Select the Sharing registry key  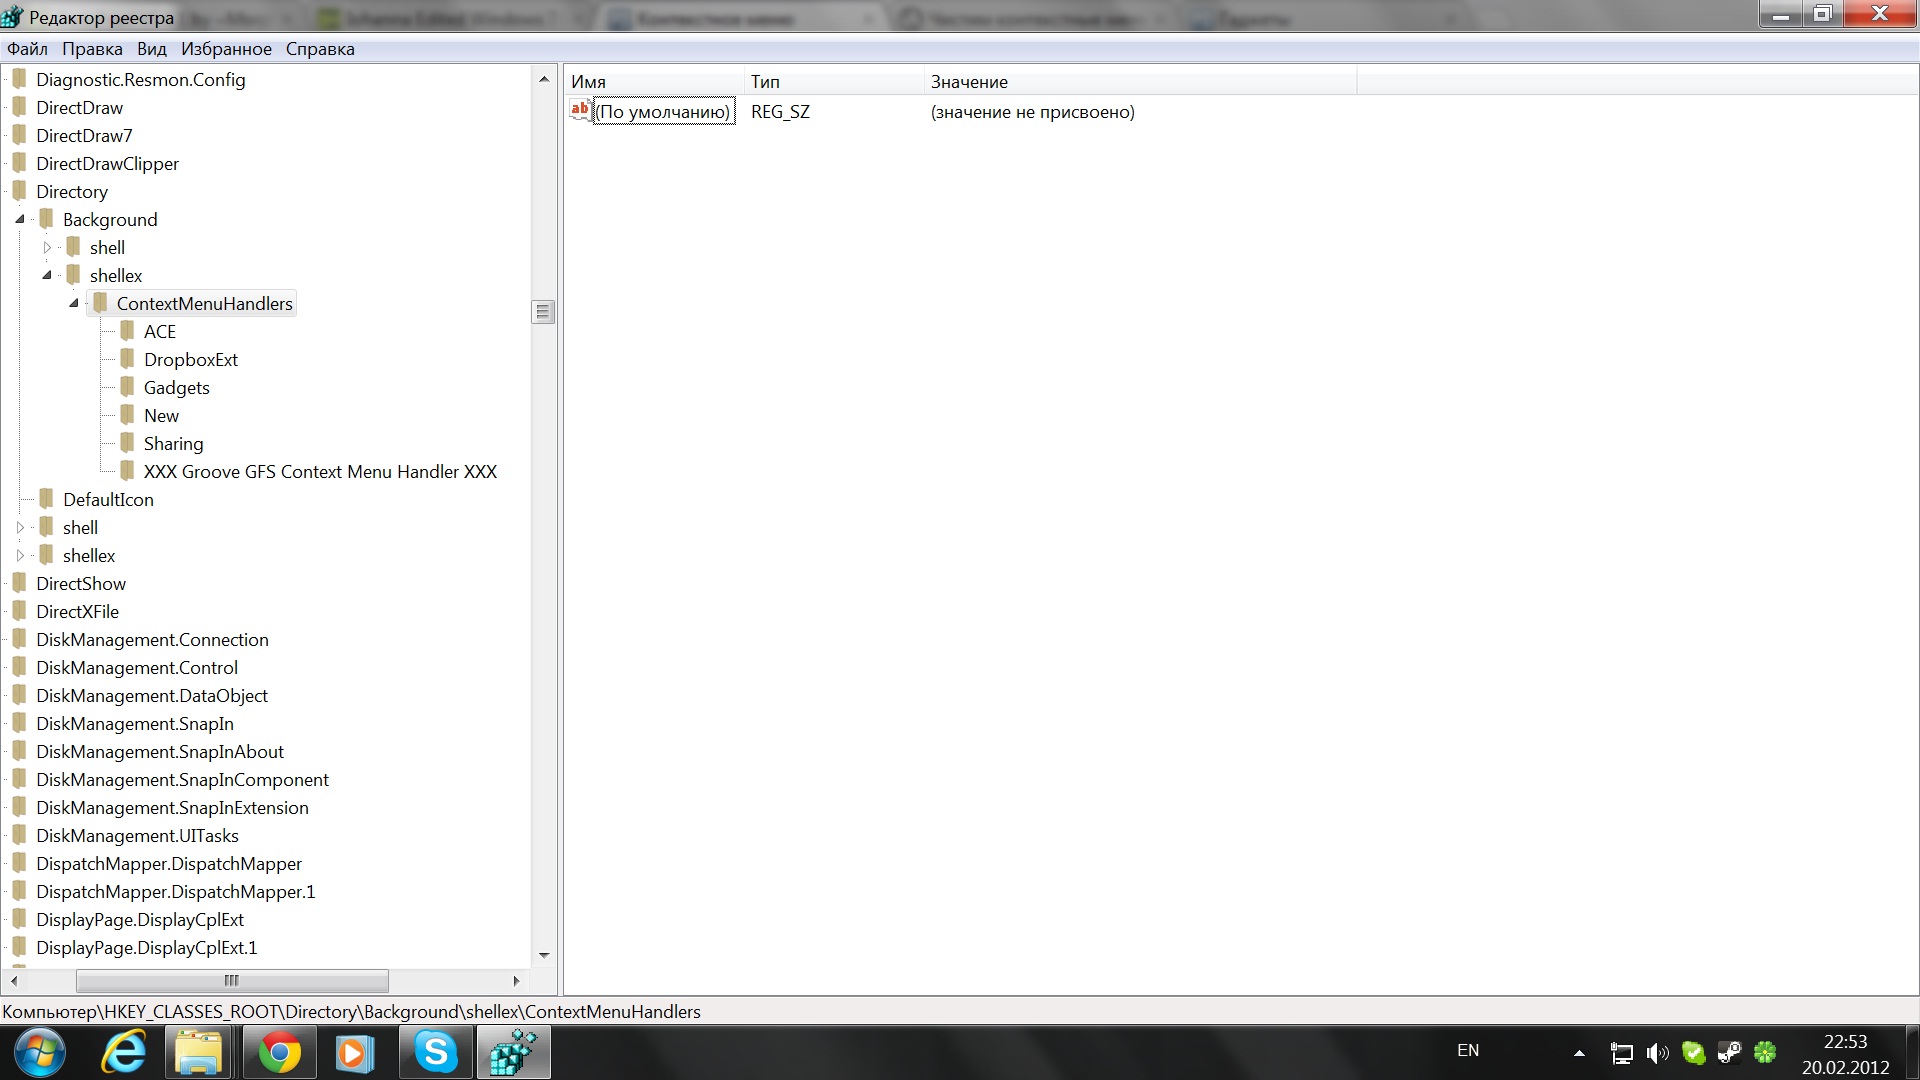pos(173,443)
